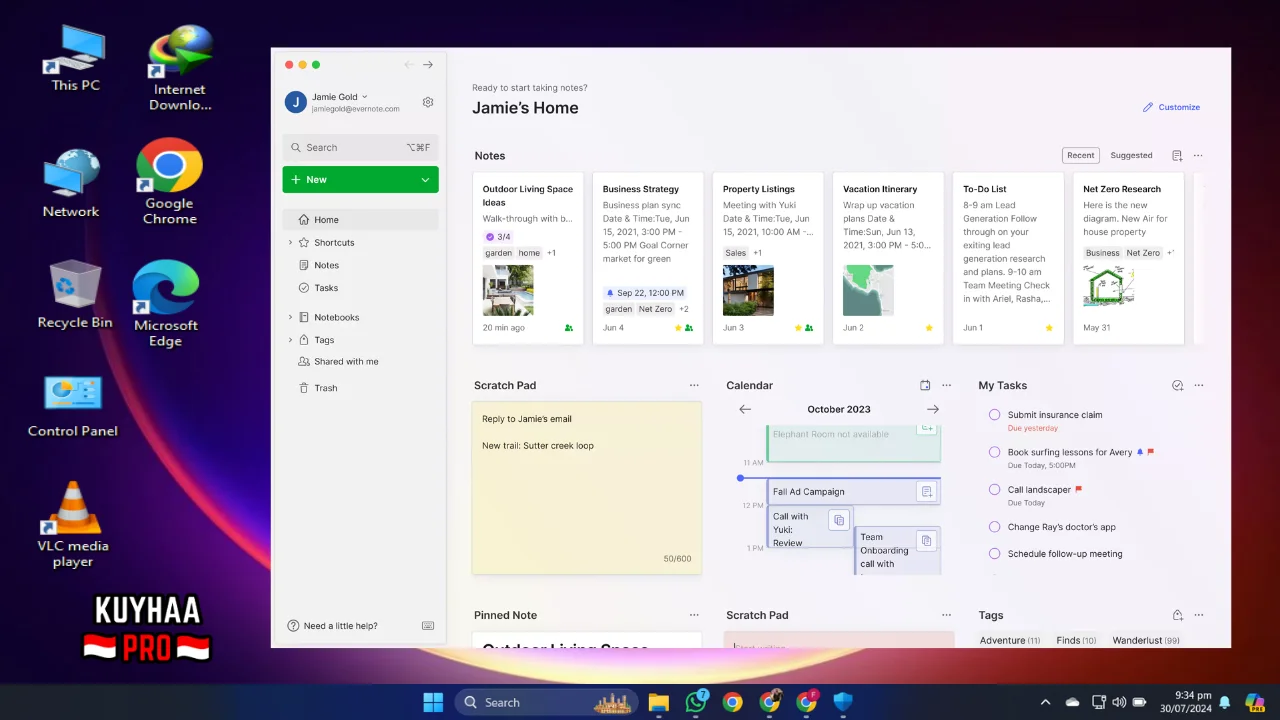
Task: Open WhatsApp from taskbar
Action: tap(695, 702)
